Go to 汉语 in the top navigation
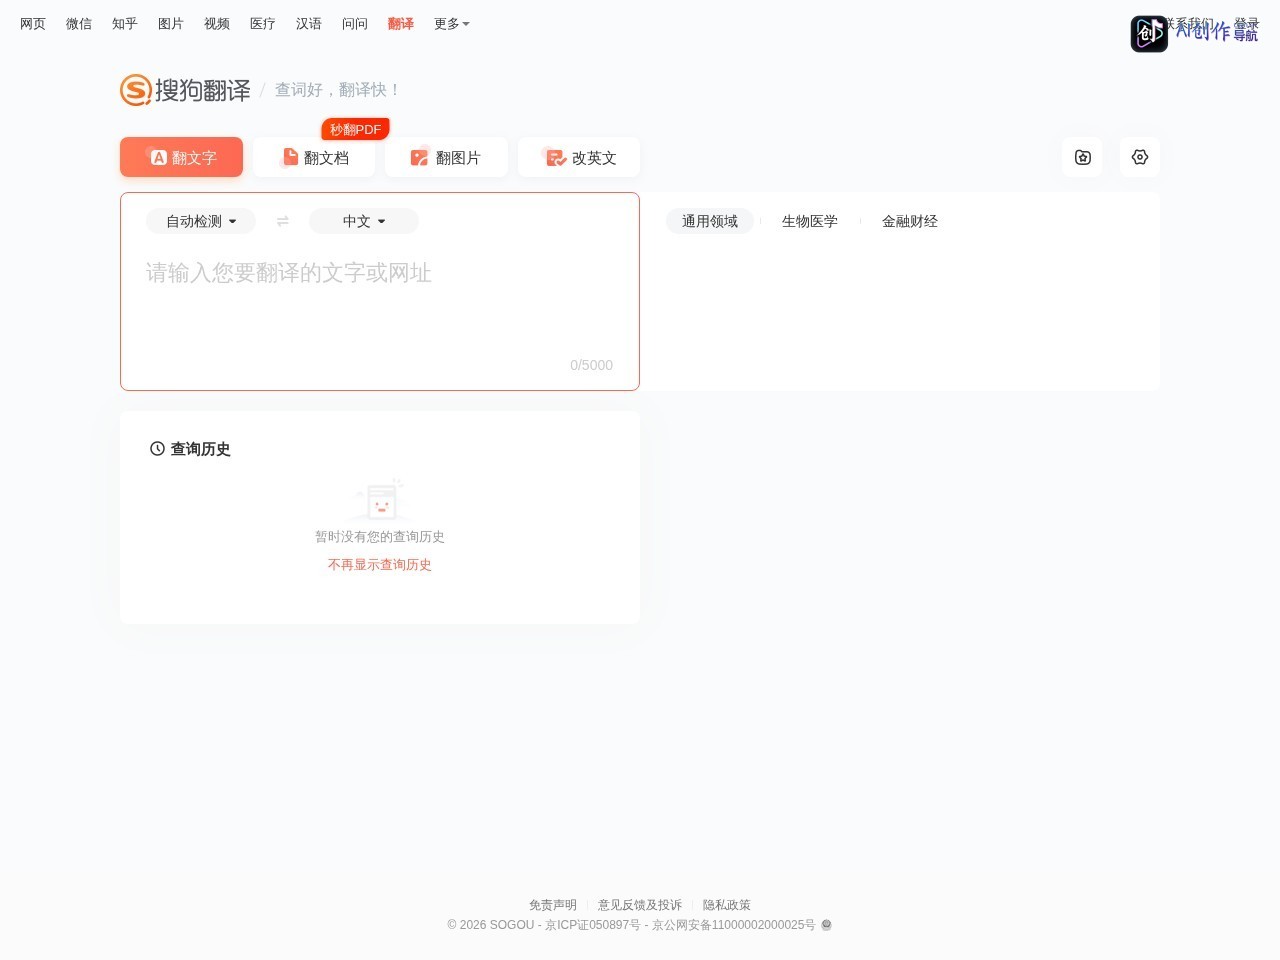The image size is (1280, 960). pos(309,24)
